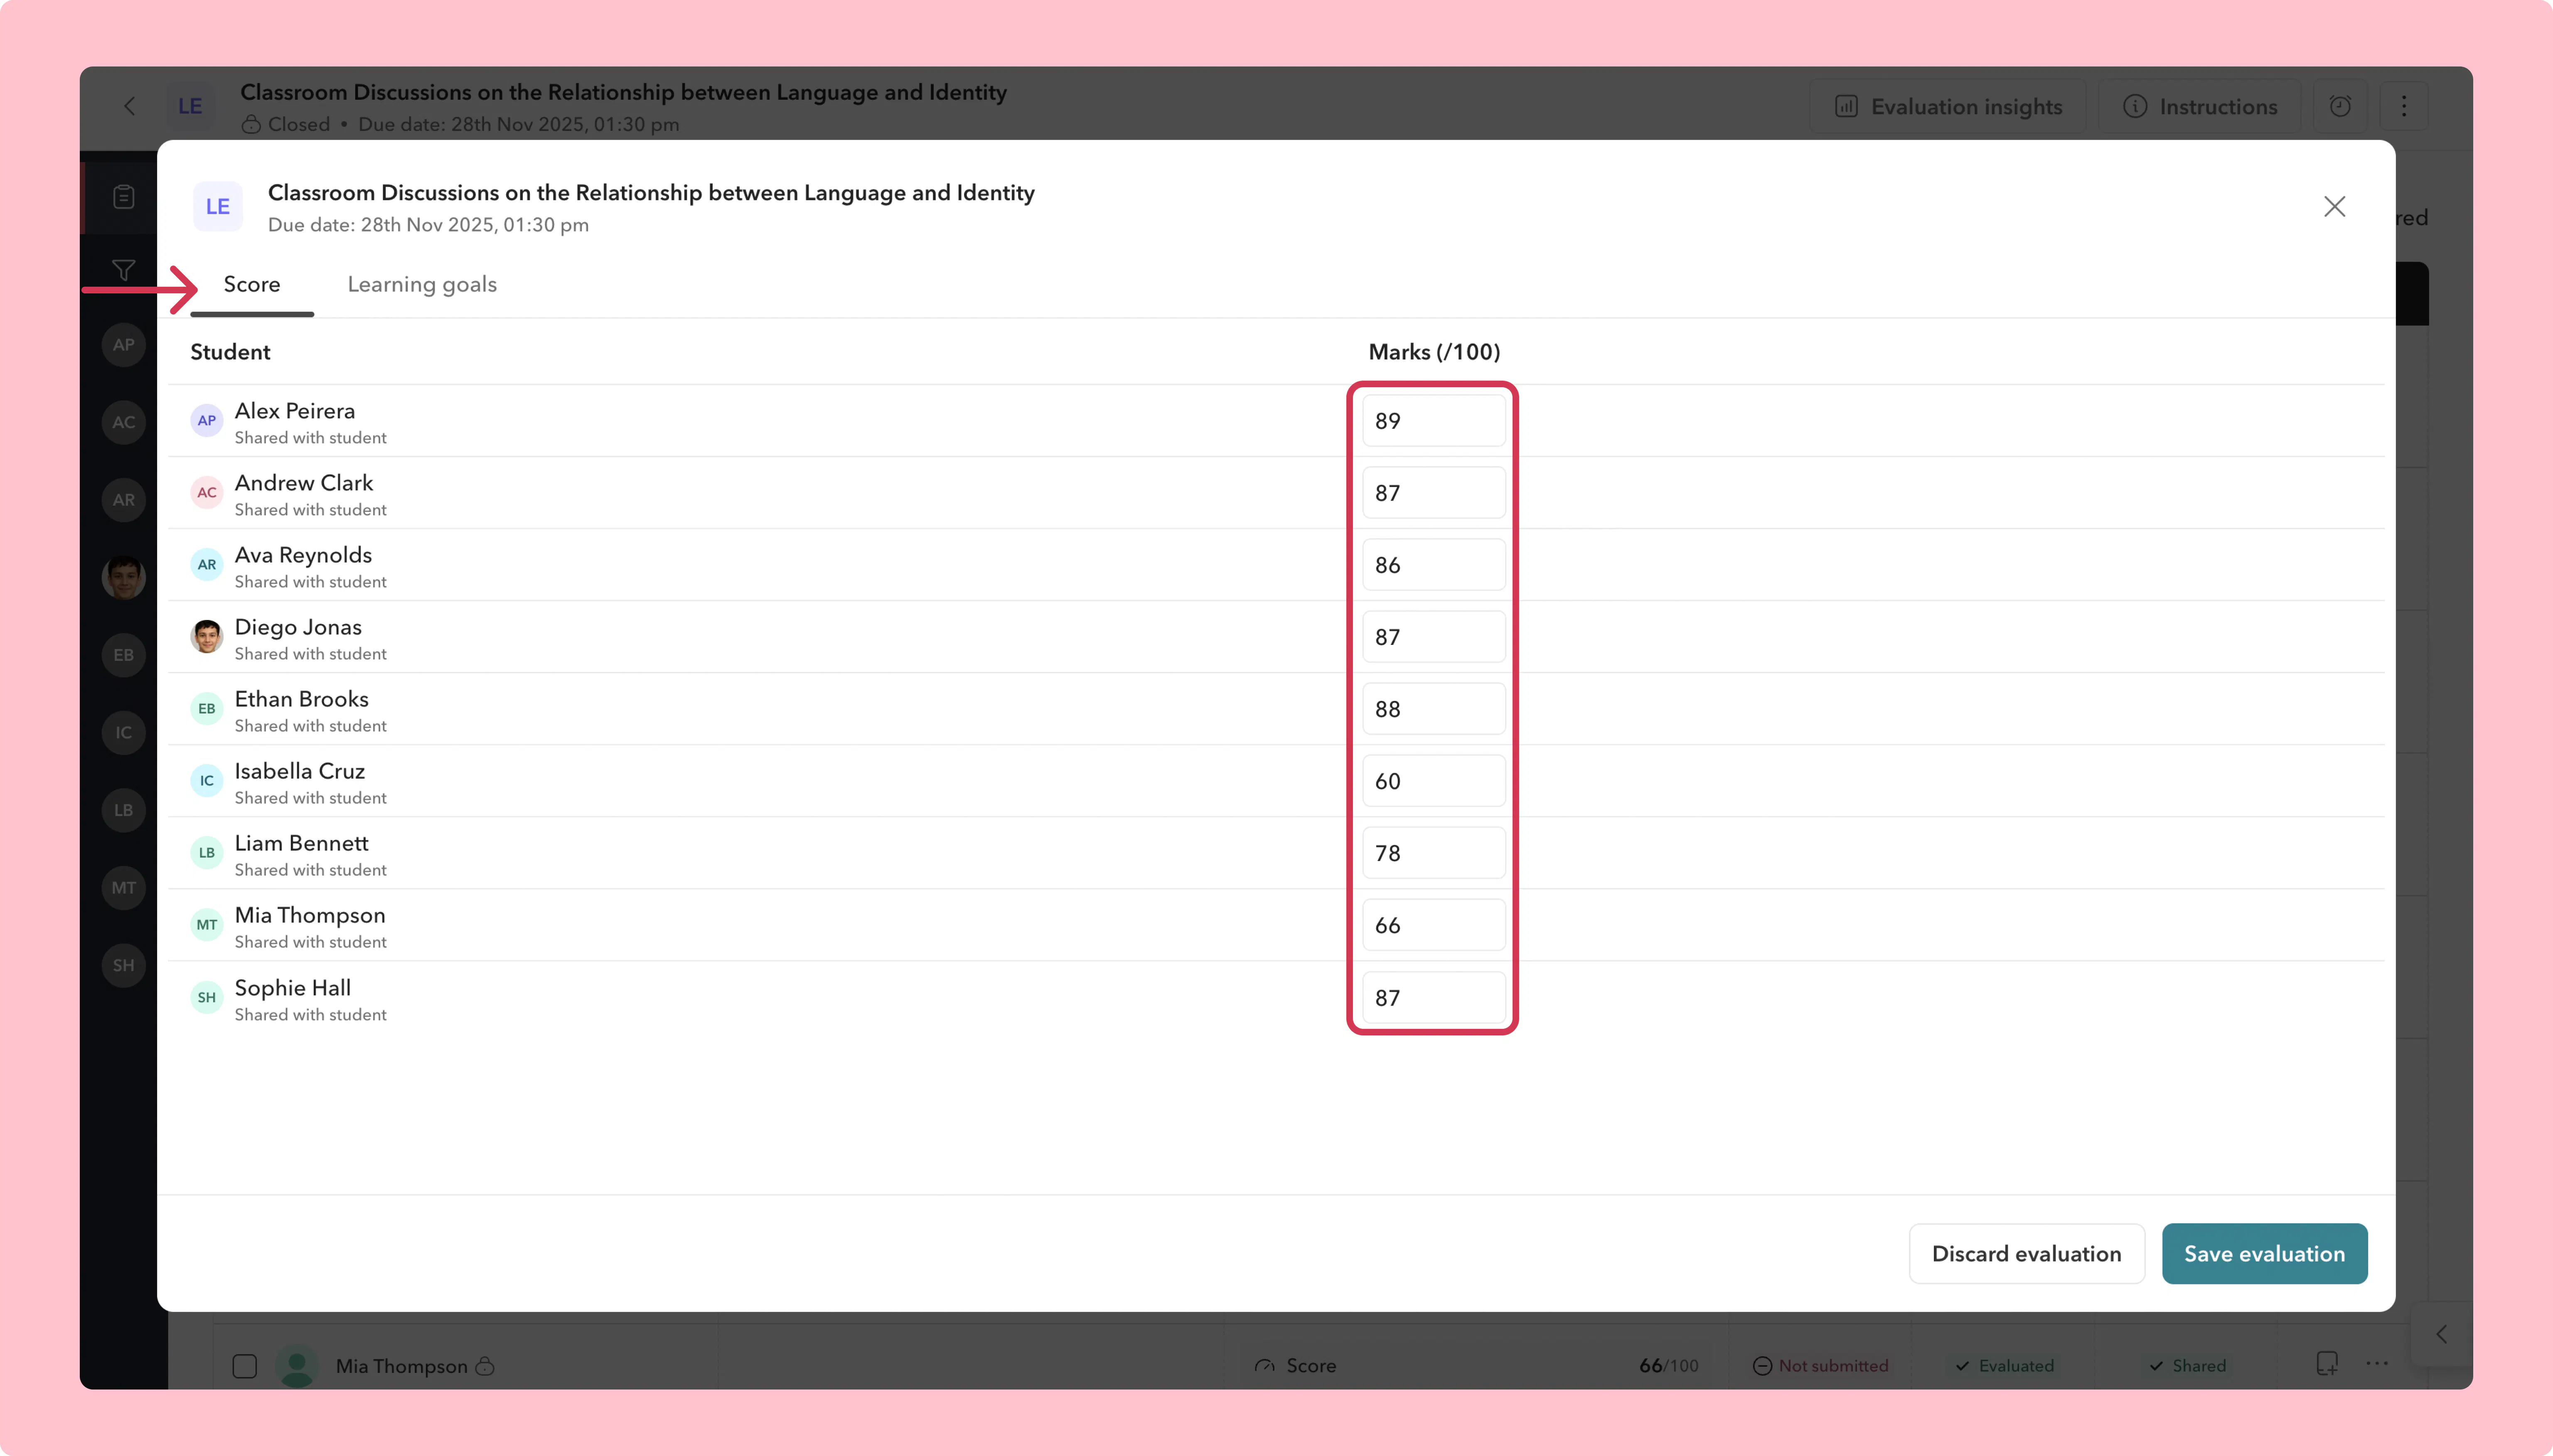Edit Ava Reynolds' marks field

1433,565
